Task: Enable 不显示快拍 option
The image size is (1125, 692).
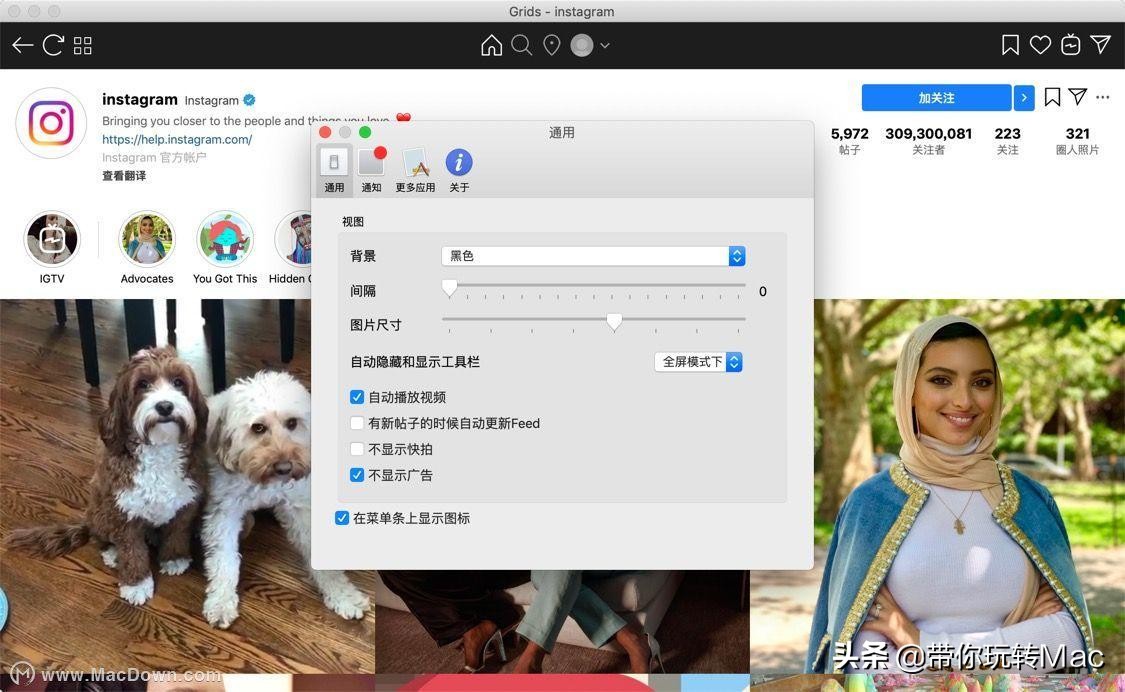Action: (x=357, y=448)
